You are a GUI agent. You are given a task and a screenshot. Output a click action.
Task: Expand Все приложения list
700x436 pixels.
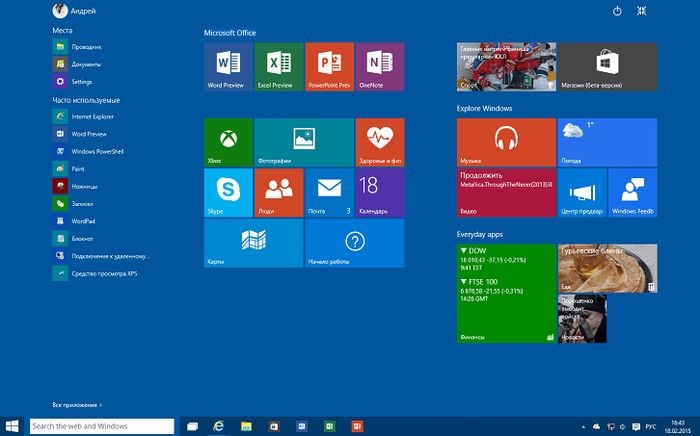[77, 405]
